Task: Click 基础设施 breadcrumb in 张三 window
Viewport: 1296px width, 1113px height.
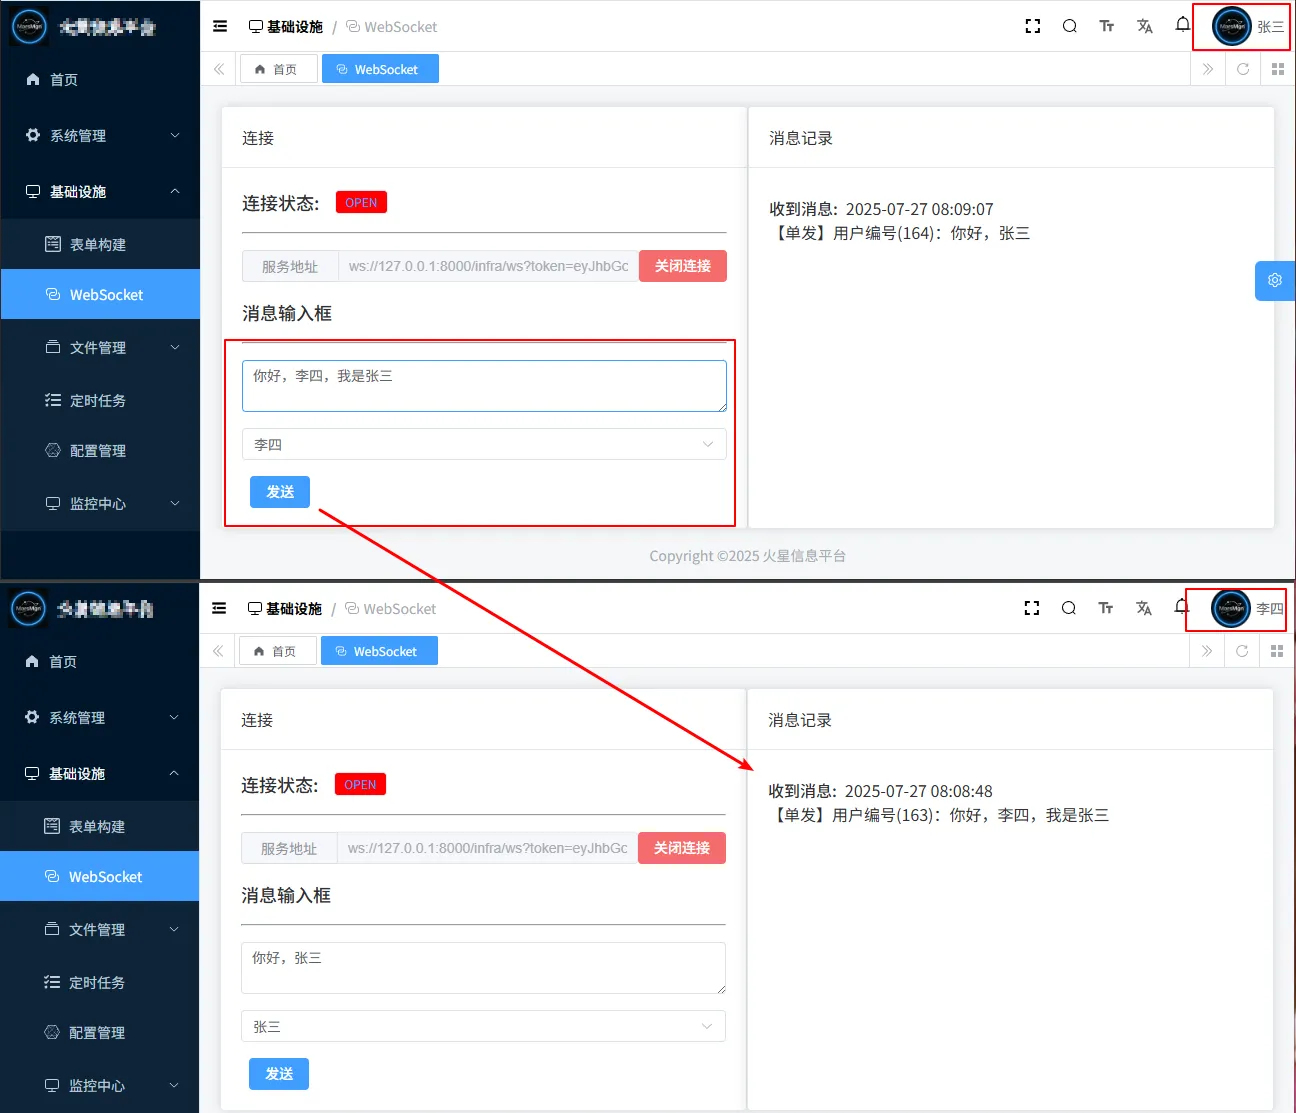Action: click(286, 27)
